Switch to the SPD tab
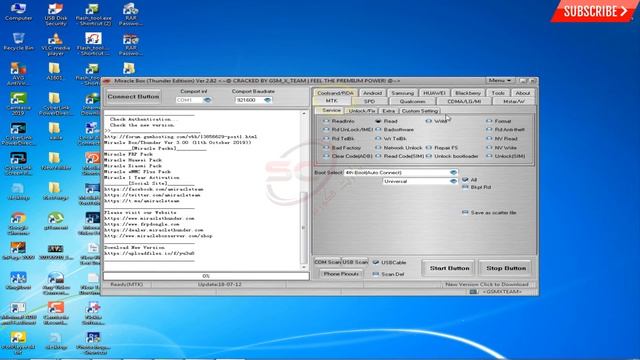This screenshot has width=640, height=360. click(x=369, y=101)
